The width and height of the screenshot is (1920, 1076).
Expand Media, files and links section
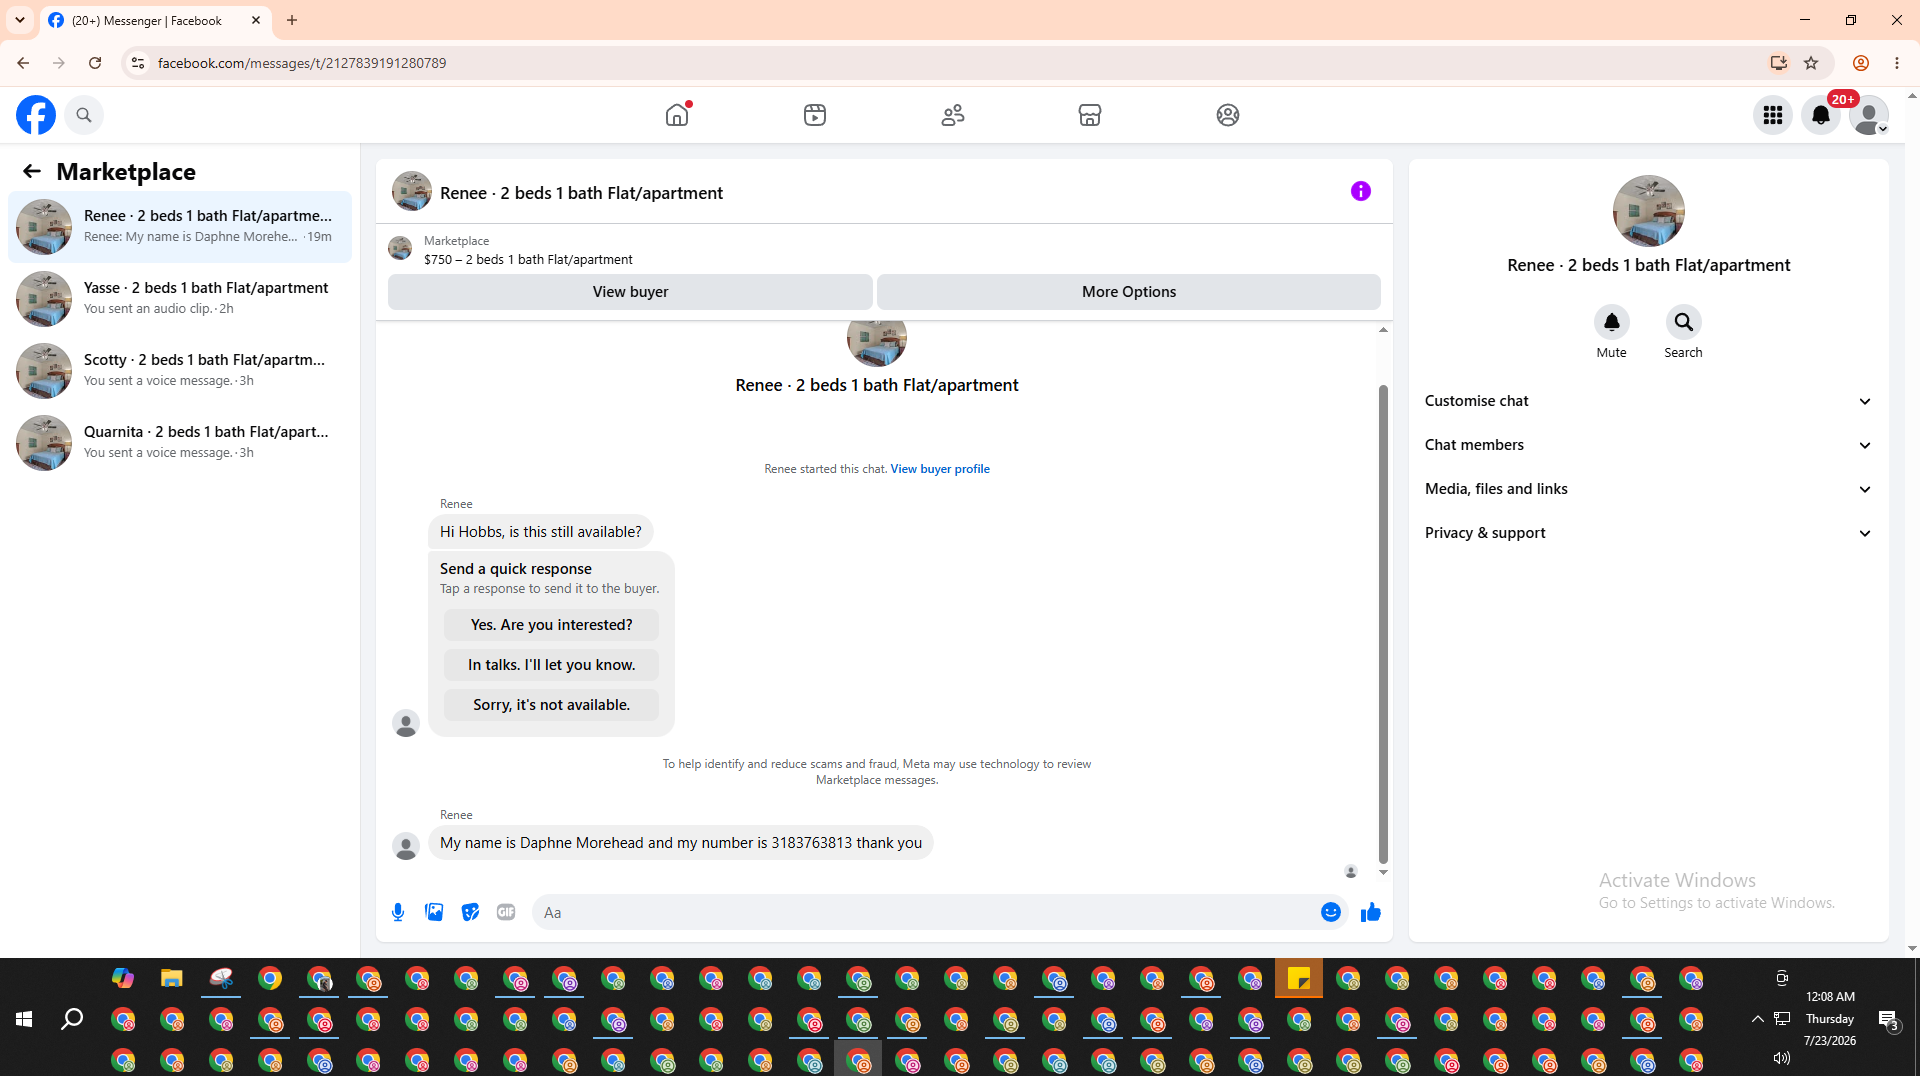click(x=1649, y=489)
